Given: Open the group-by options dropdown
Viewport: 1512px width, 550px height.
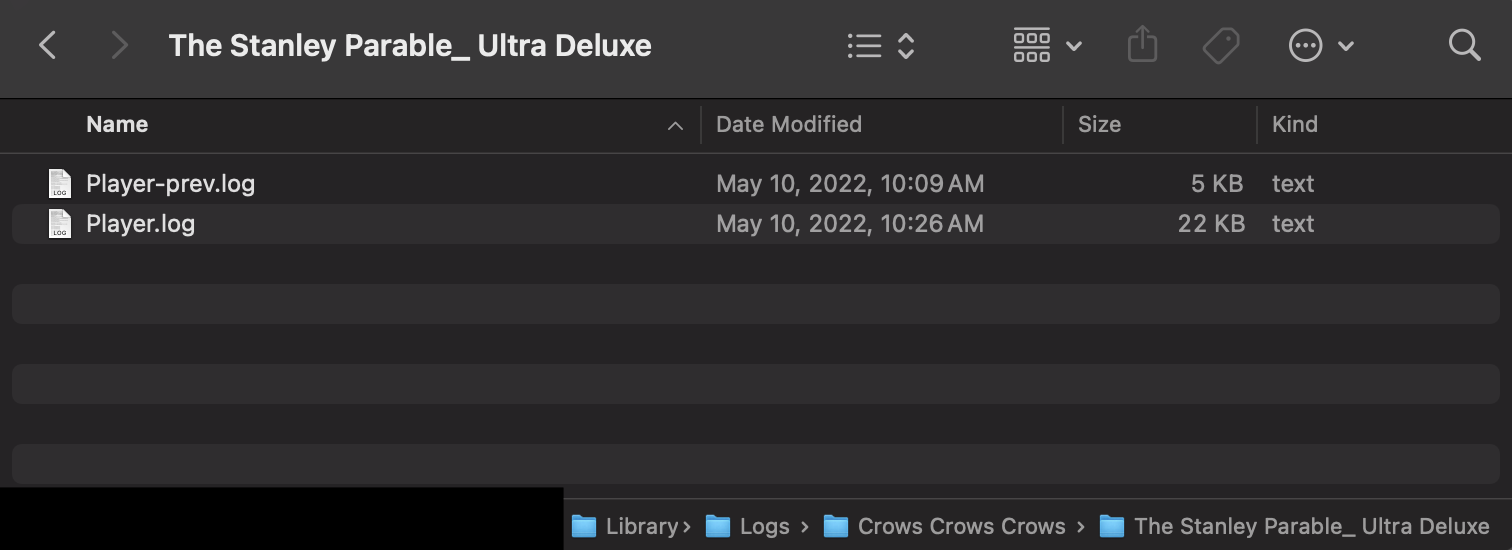Looking at the screenshot, I should 1046,45.
